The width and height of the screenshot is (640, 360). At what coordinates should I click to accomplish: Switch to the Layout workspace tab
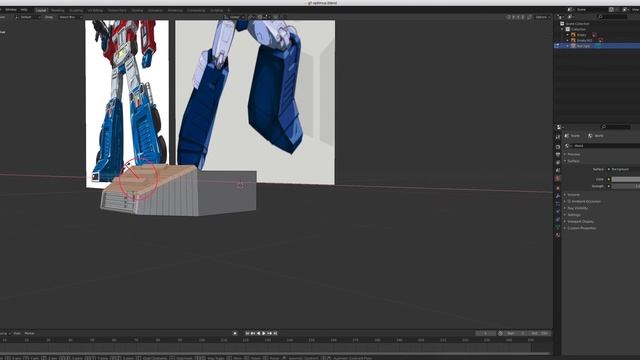point(41,10)
